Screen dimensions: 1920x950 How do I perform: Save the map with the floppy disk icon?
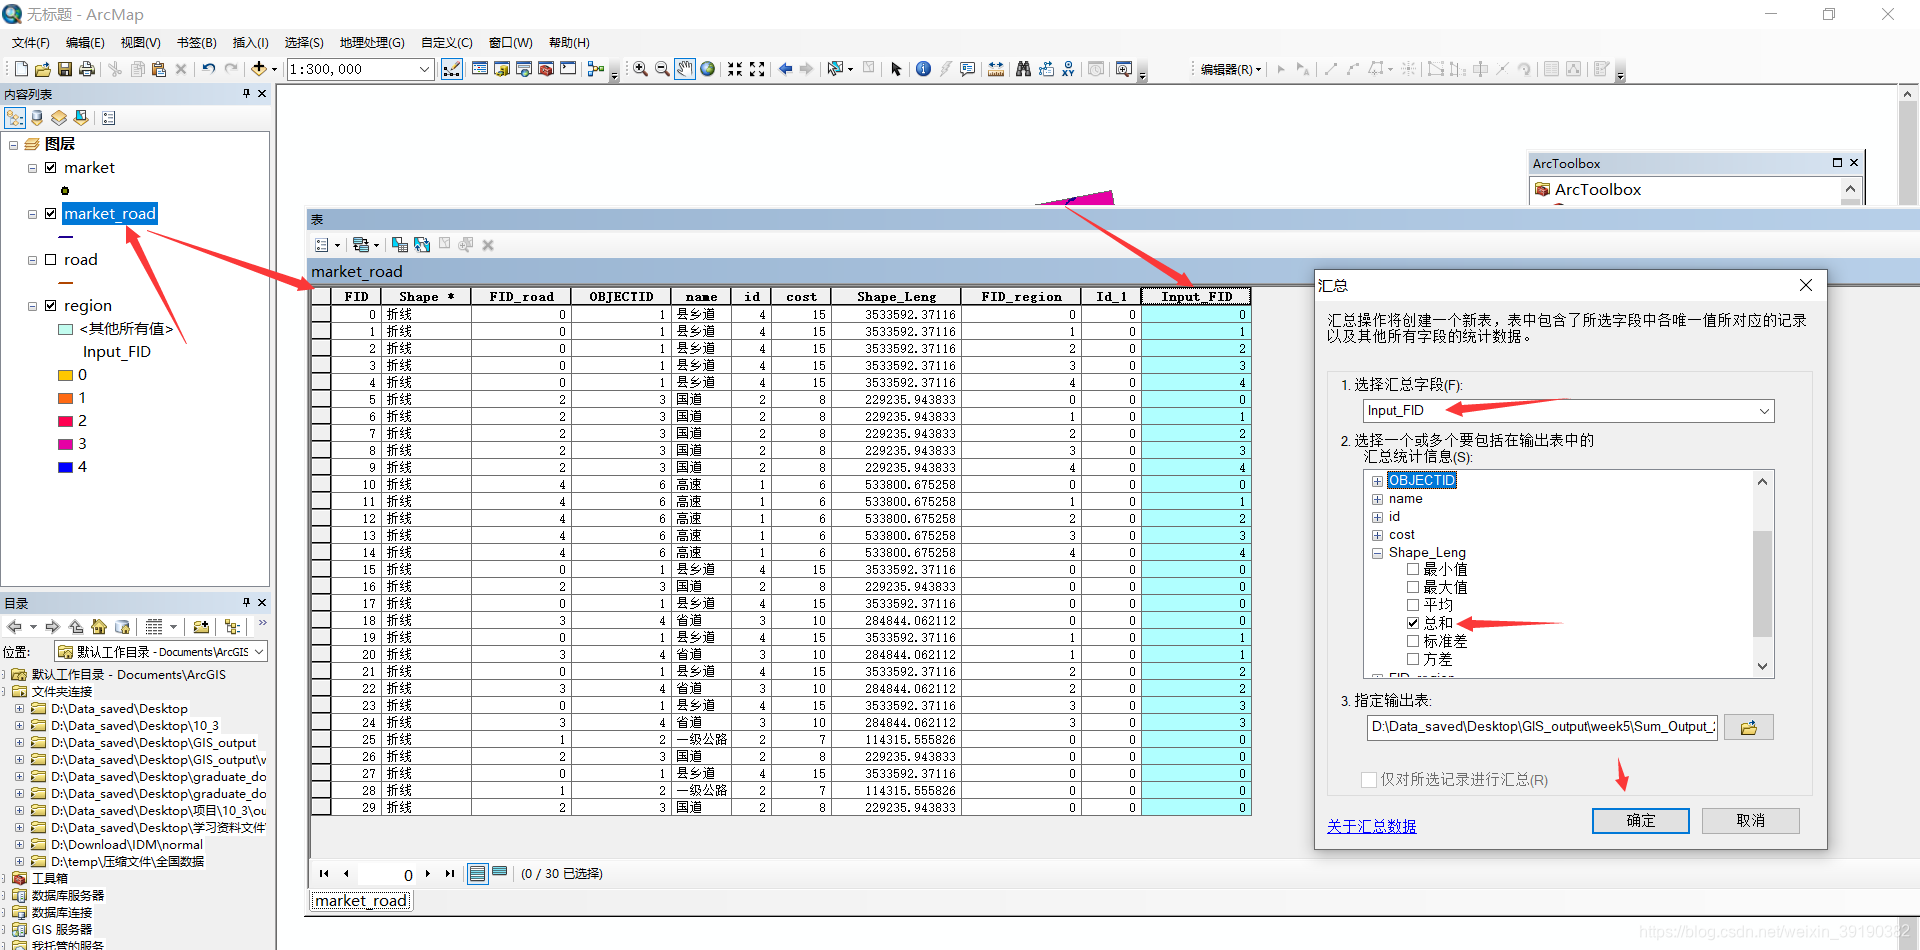[65, 69]
